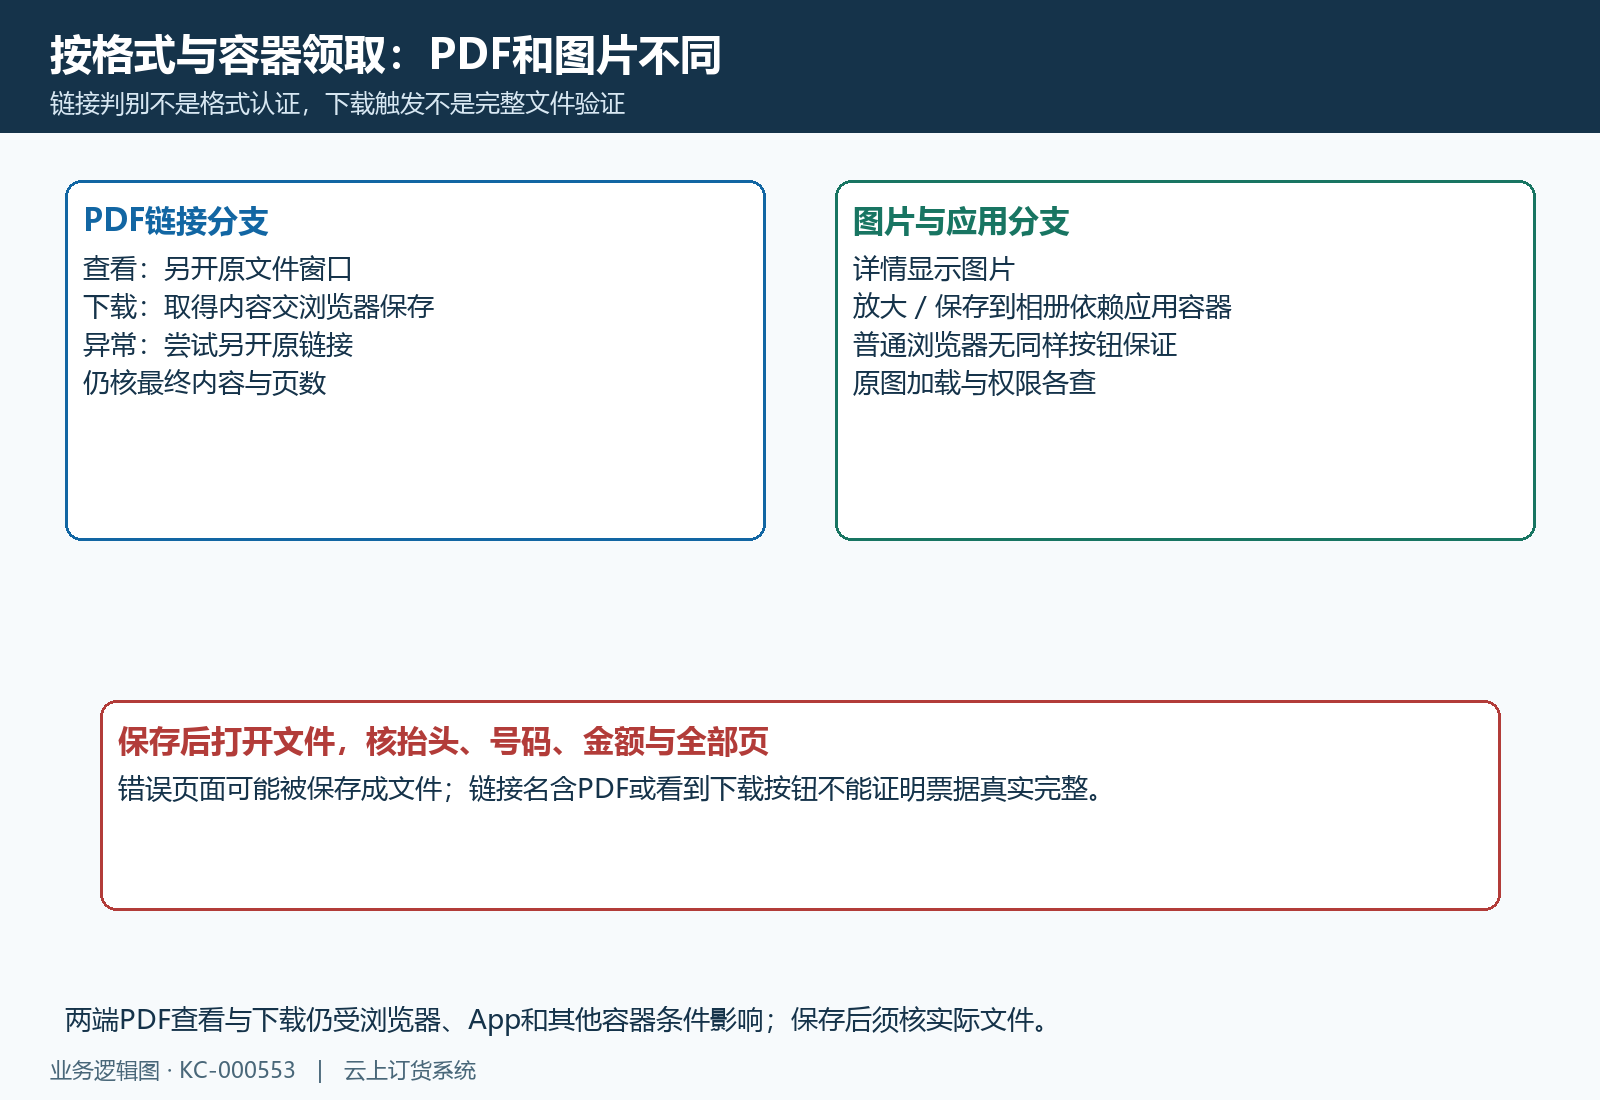Click the title 按格式与容器领取:PDF和图片不同
Viewport: 1600px width, 1100px height.
click(x=386, y=55)
